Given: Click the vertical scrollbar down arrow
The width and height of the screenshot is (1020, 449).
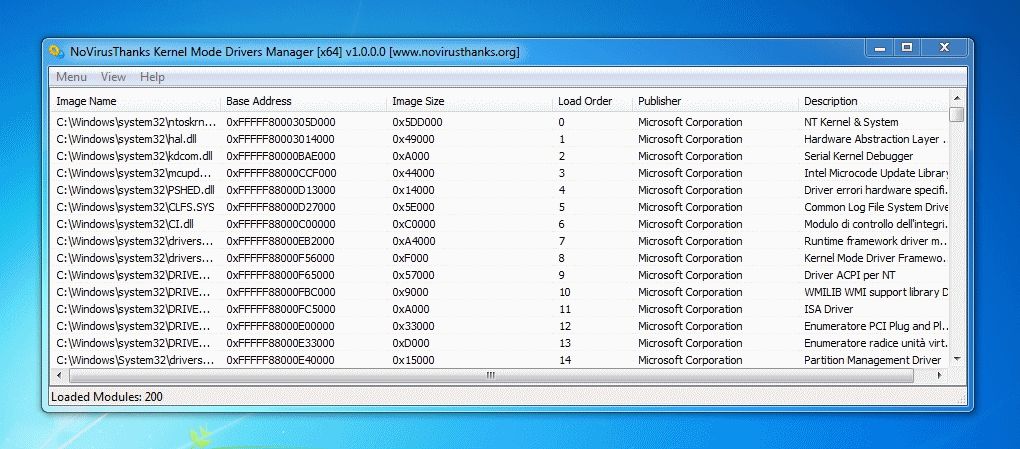Looking at the screenshot, I should (x=956, y=359).
